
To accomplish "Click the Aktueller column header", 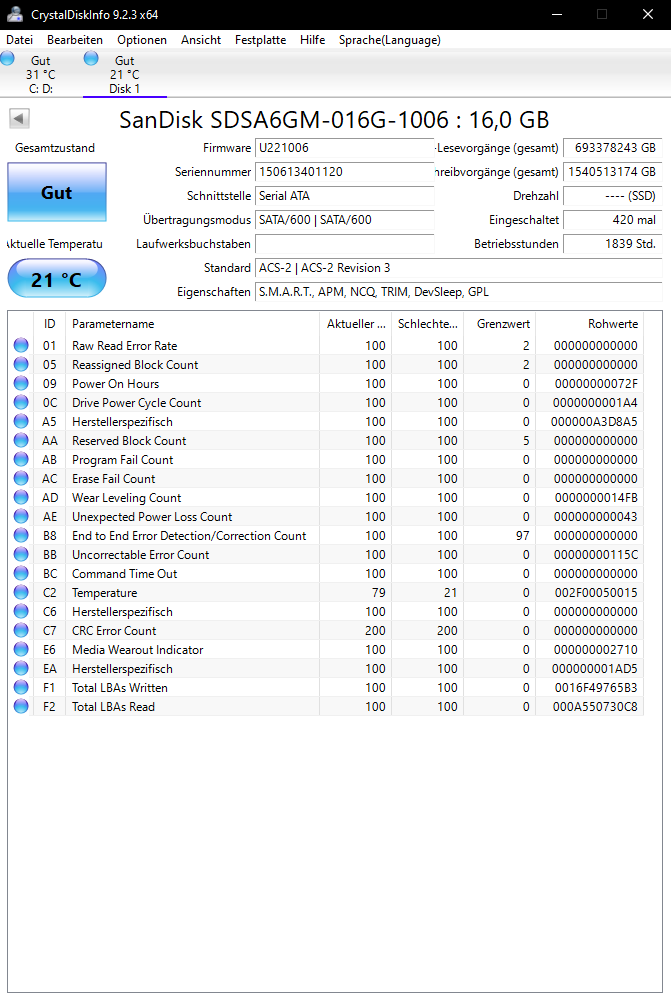I will (x=356, y=324).
